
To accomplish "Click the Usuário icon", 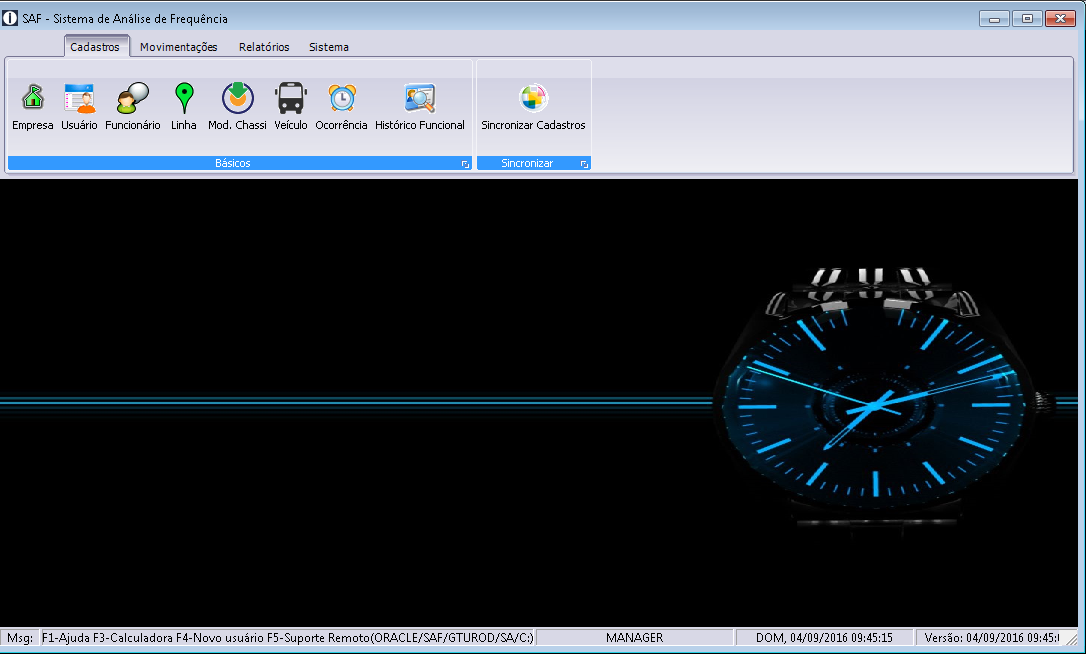I will coord(79,98).
